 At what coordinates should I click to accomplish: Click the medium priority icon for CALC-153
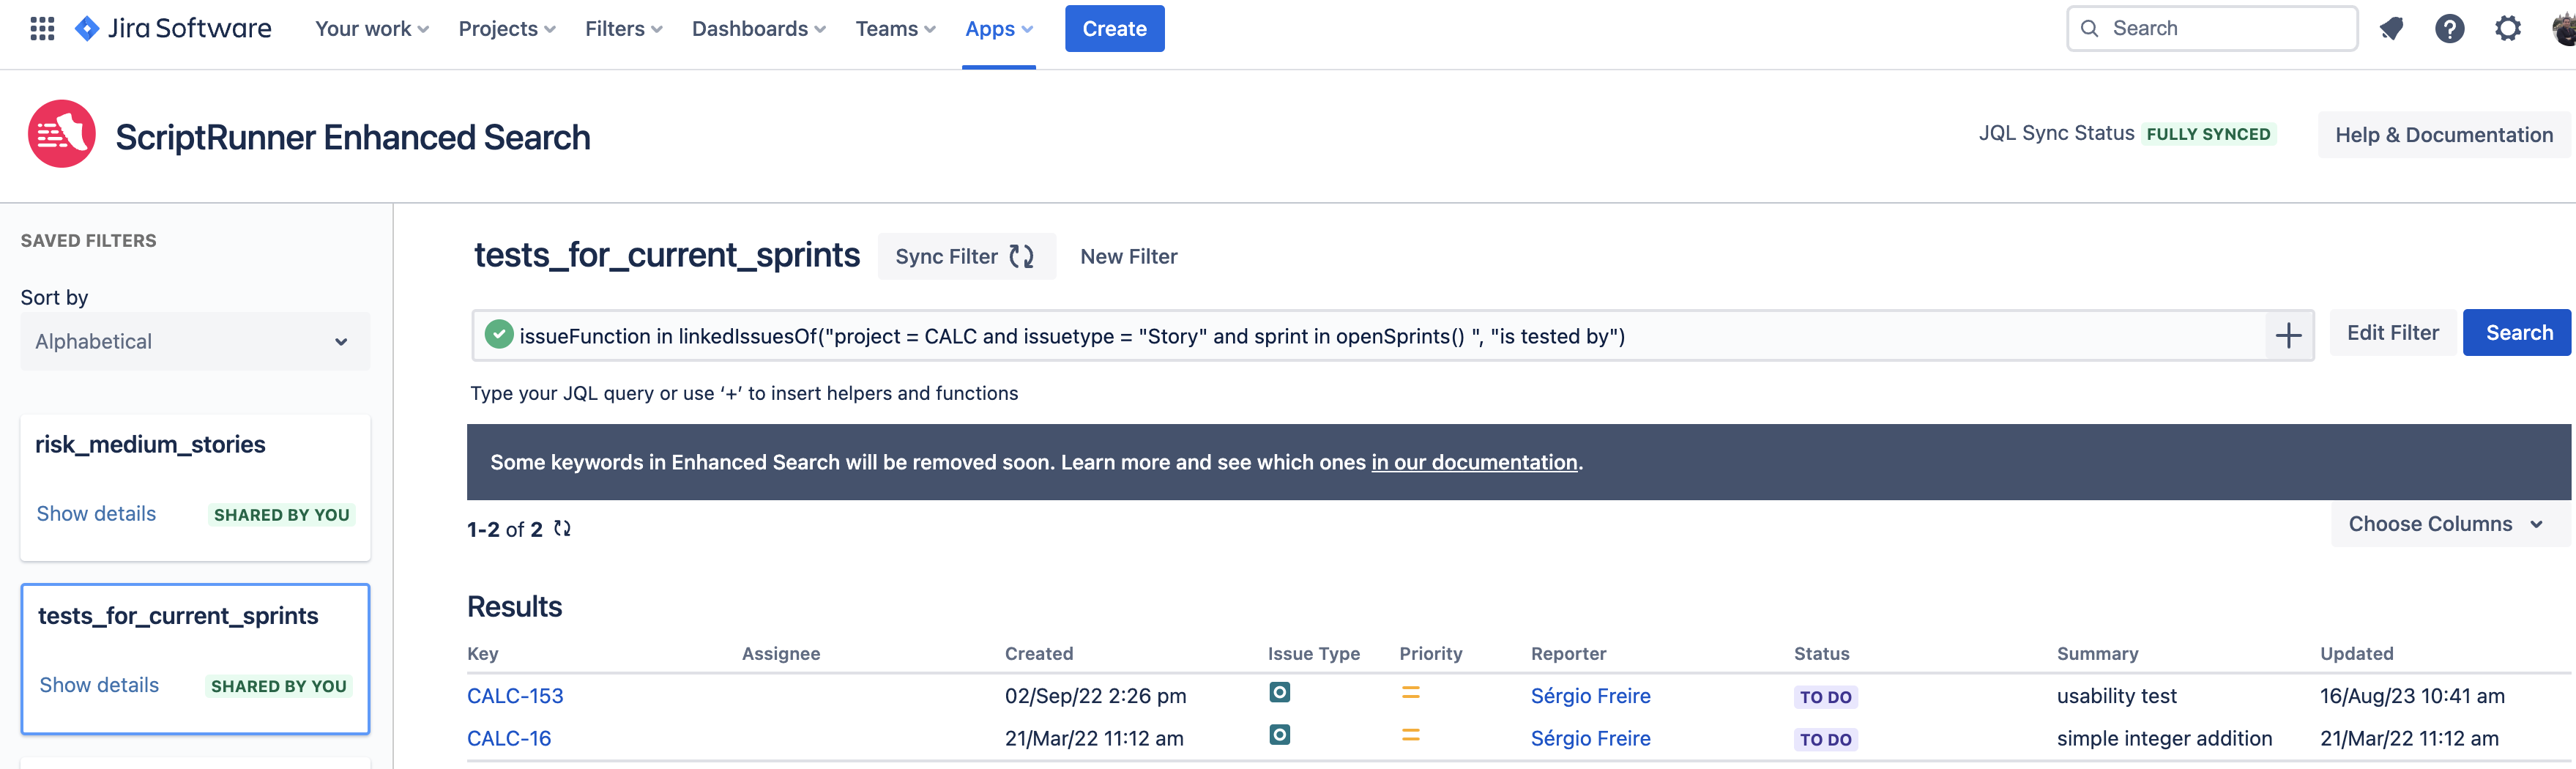tap(1411, 693)
